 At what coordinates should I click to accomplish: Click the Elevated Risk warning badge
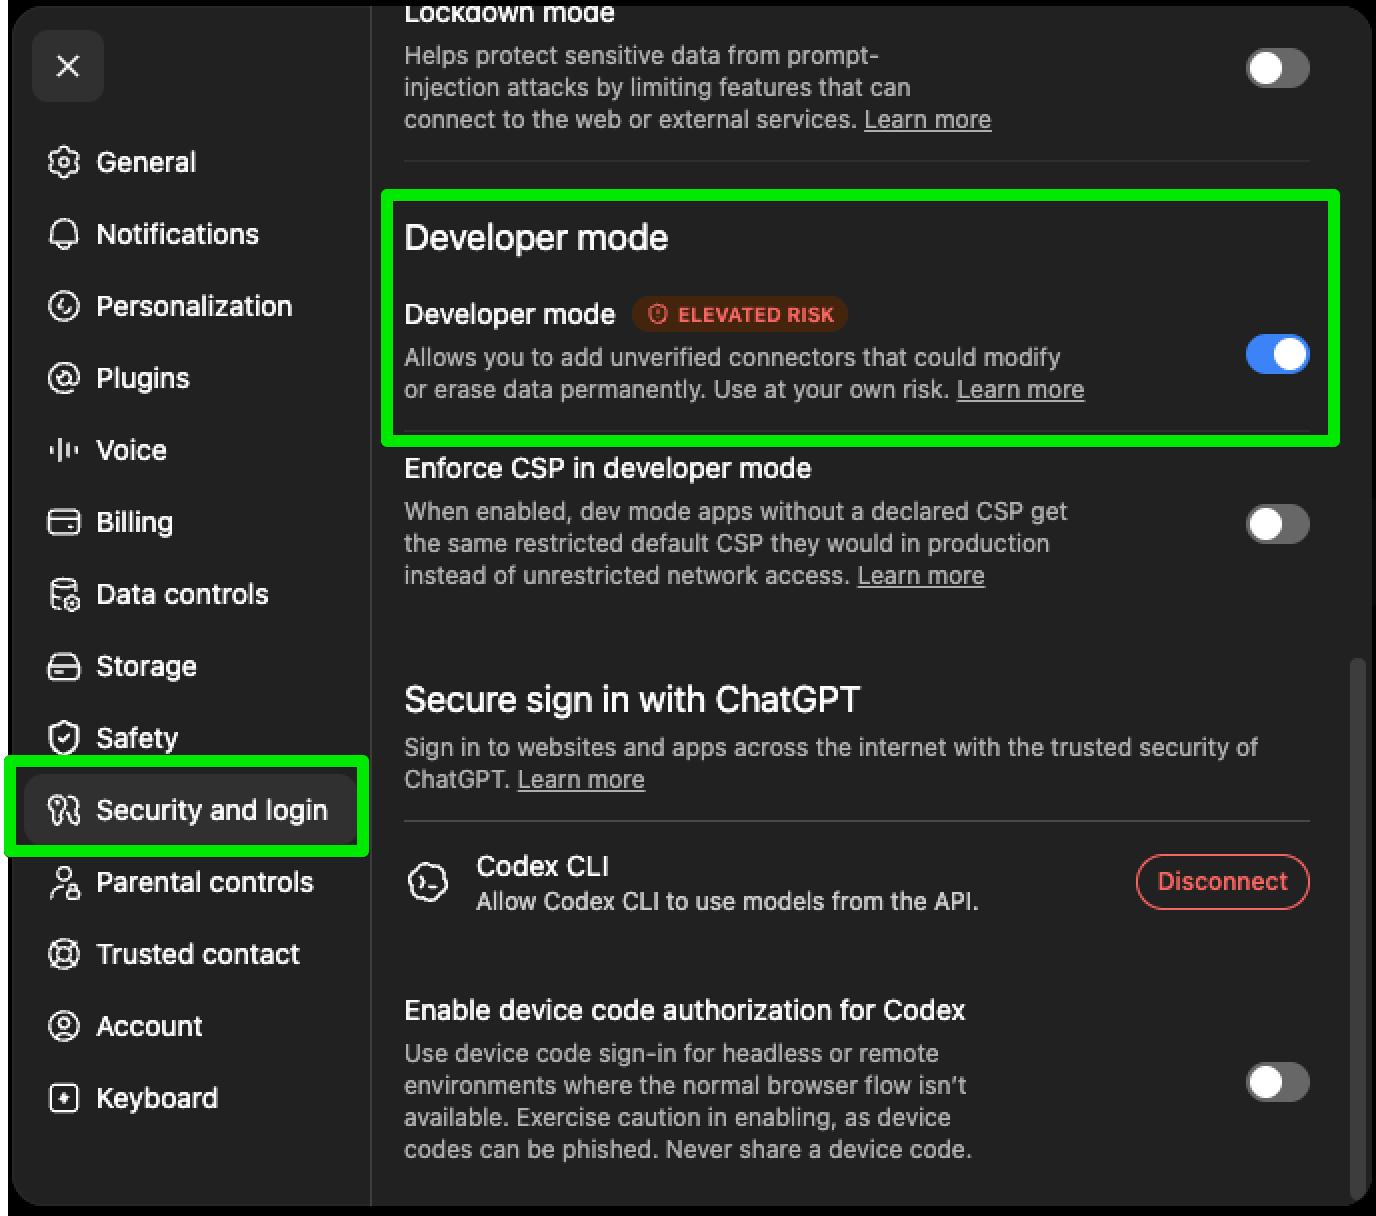pyautogui.click(x=740, y=315)
